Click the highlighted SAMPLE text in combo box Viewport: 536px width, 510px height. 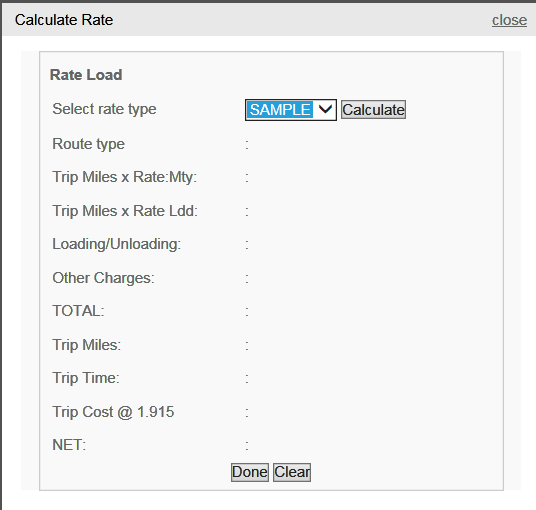[x=280, y=110]
